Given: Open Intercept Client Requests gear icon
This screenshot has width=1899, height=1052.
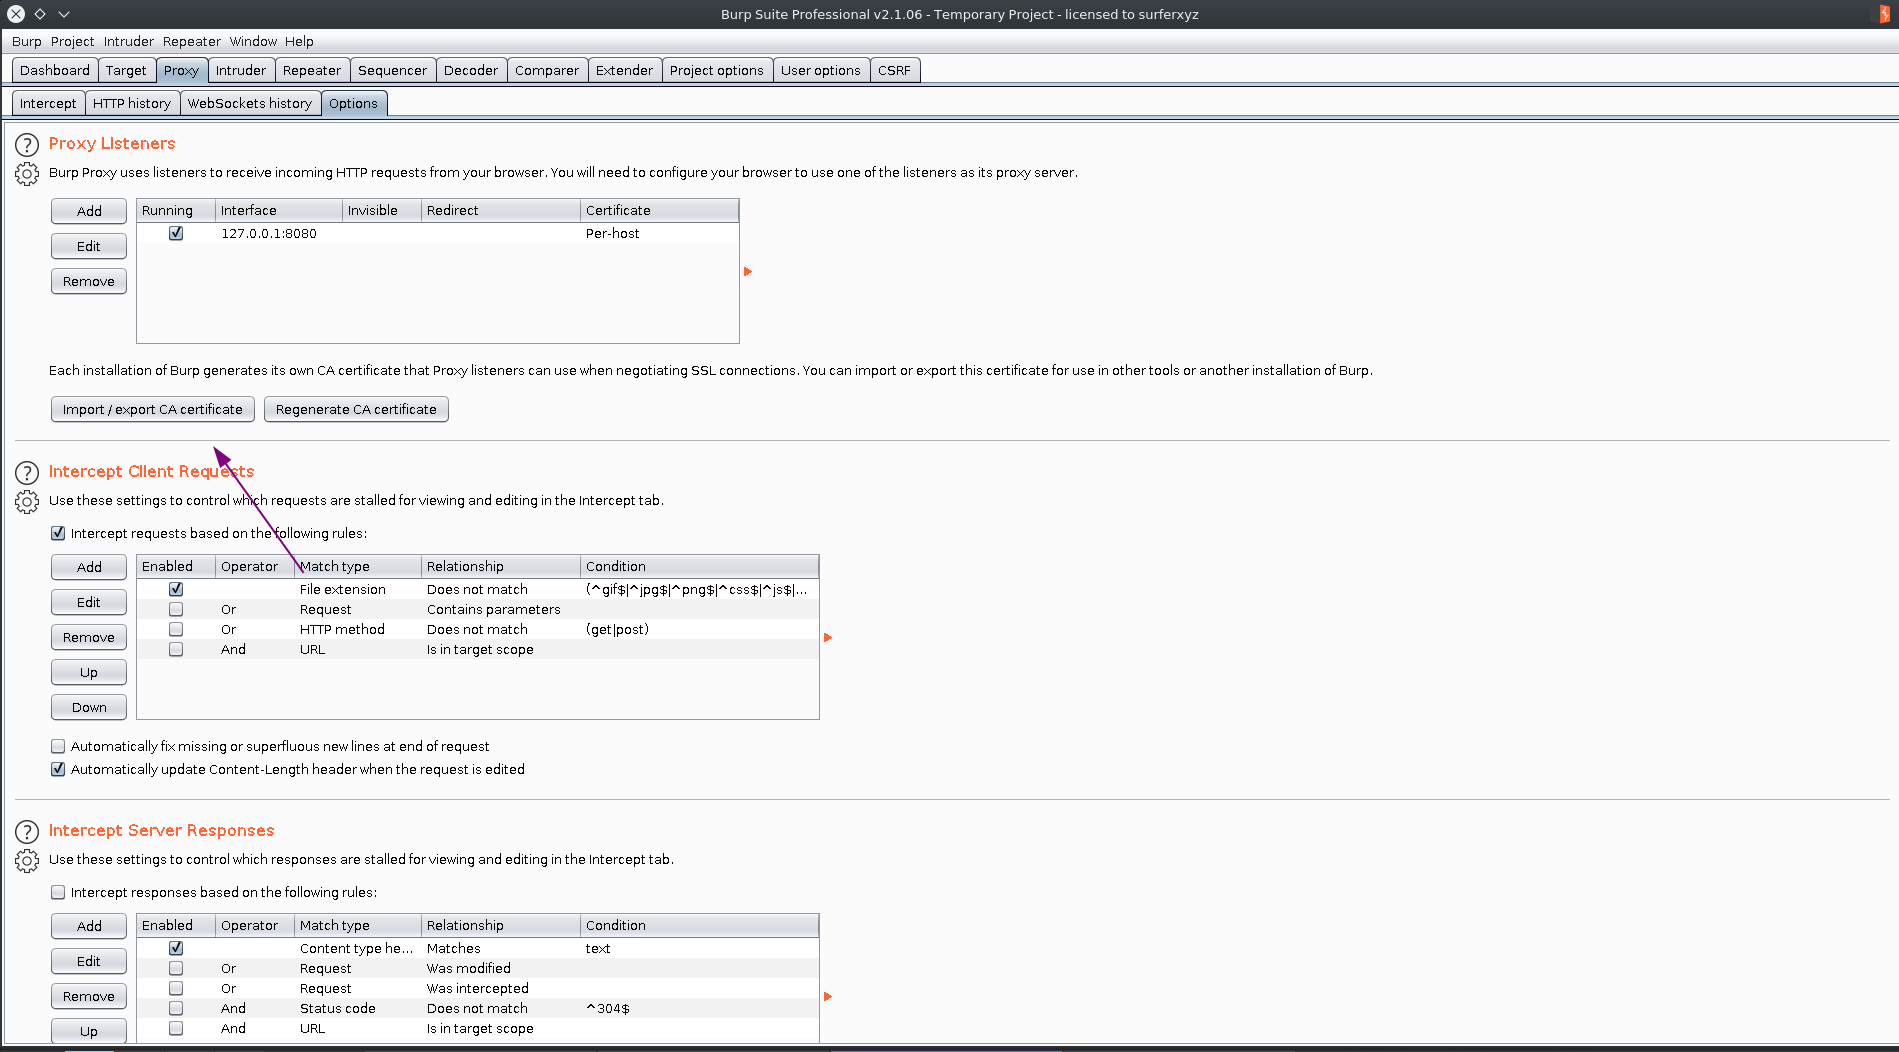Looking at the screenshot, I should pyautogui.click(x=27, y=502).
